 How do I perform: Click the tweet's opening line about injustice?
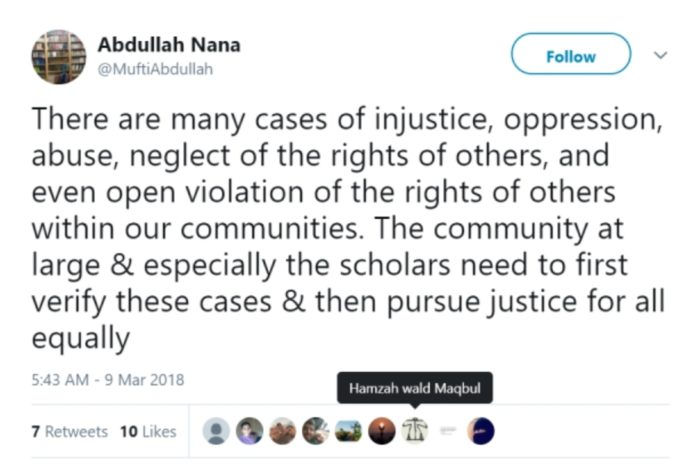tap(347, 119)
